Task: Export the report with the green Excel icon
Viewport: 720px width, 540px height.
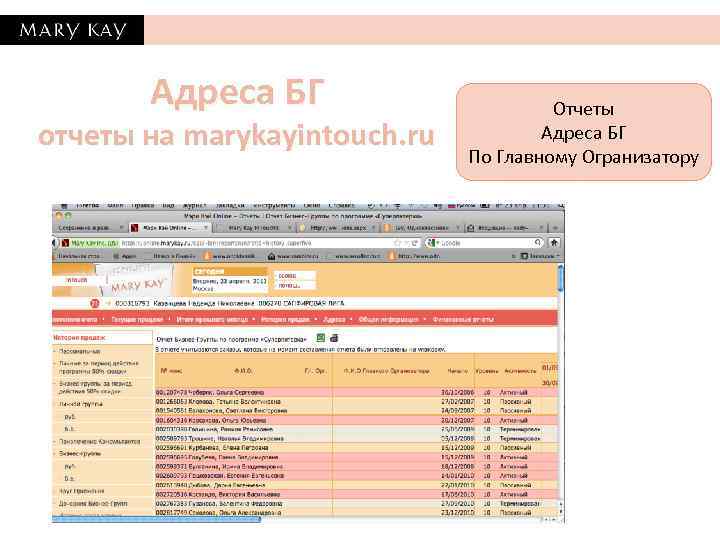Action: point(321,338)
